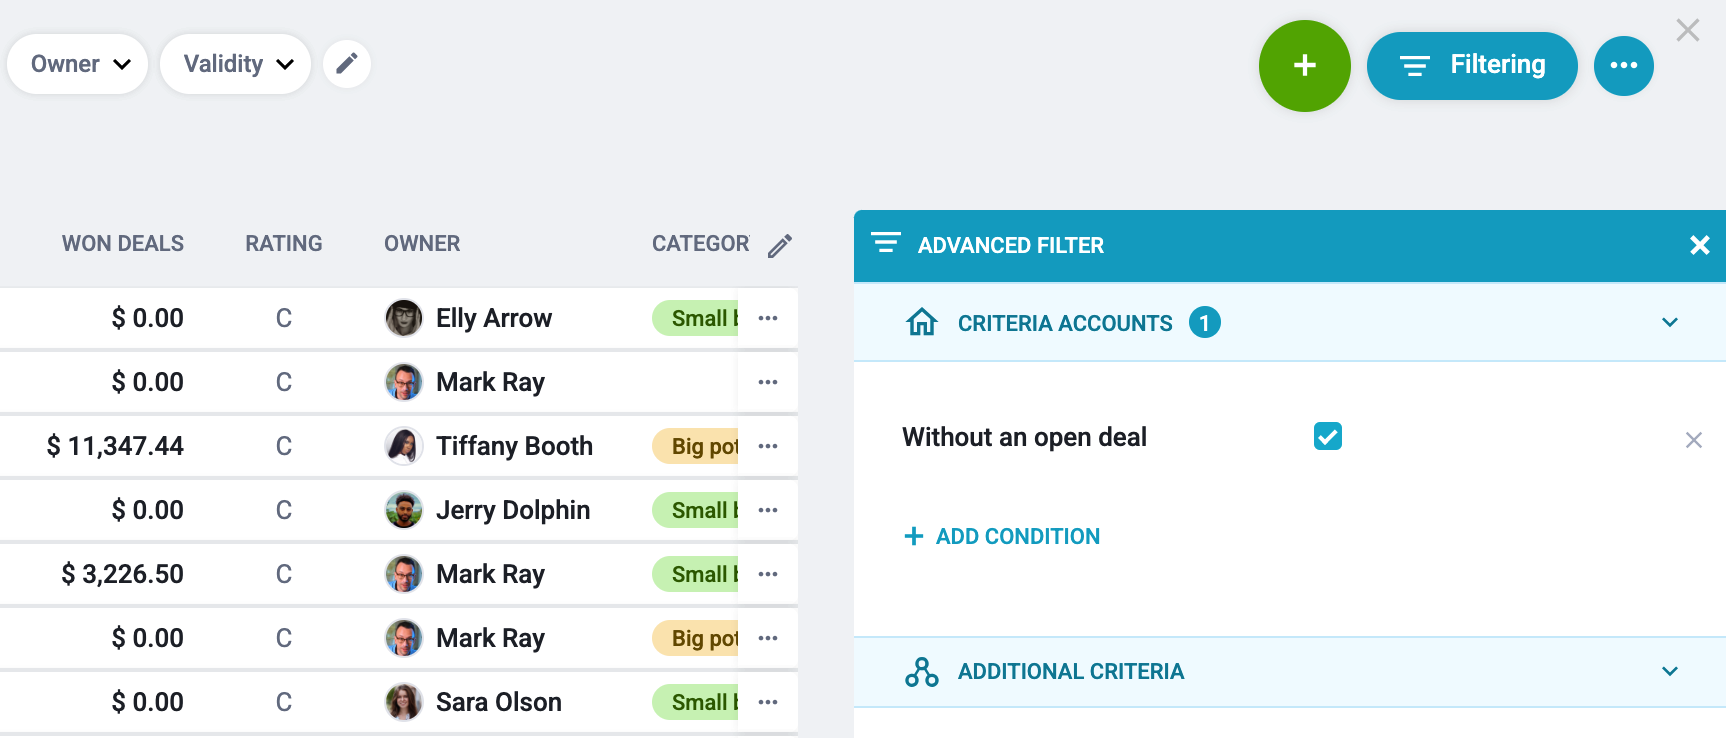Click the green plus add button

1304,66
